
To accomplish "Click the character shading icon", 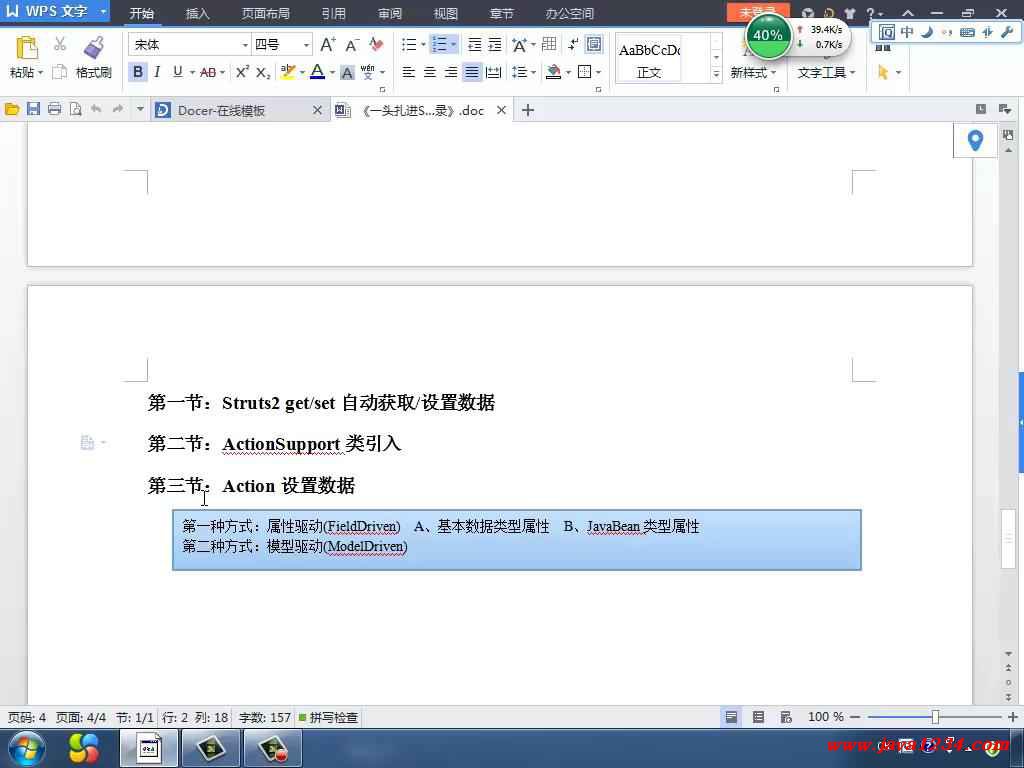I will 347,72.
